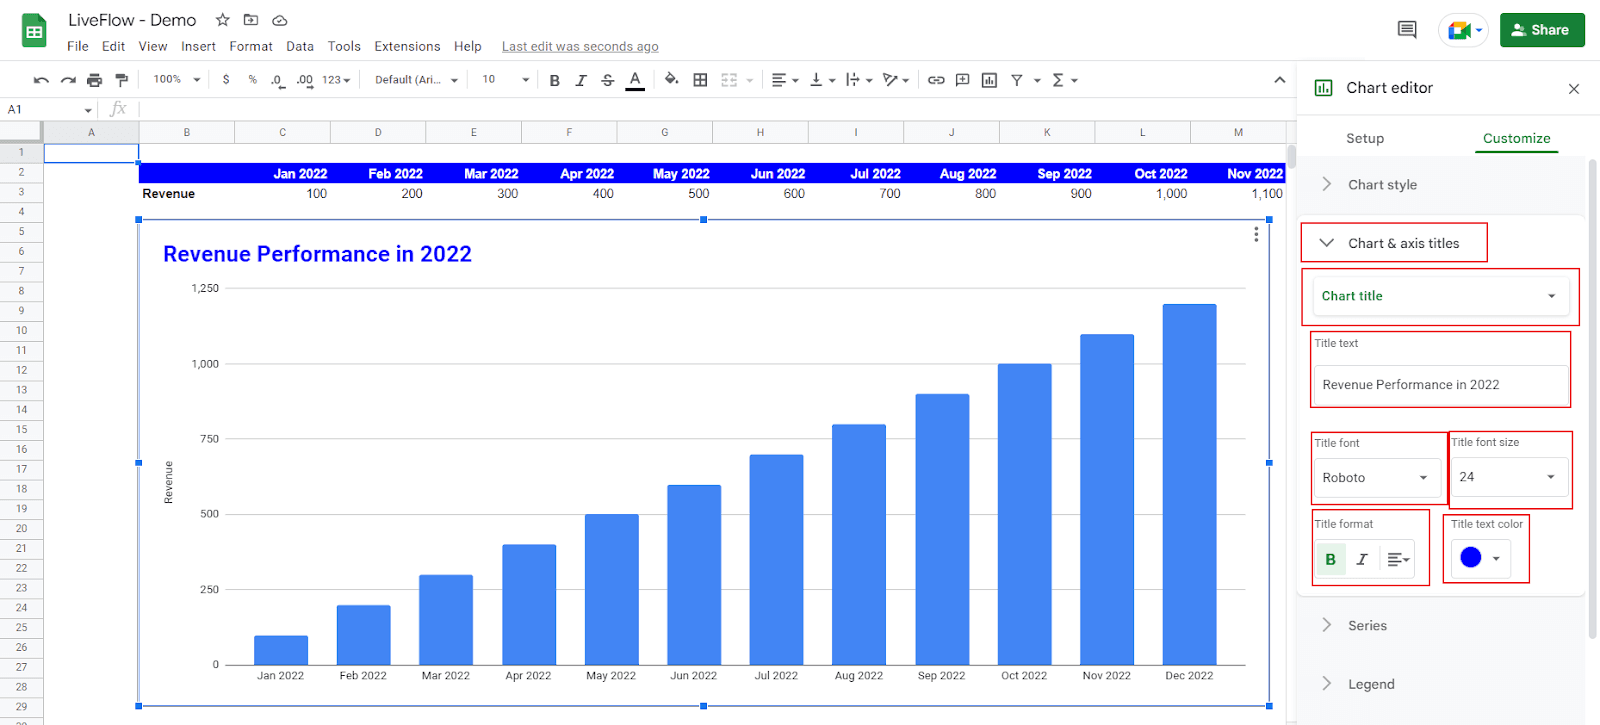Toggle bold in Title format
Viewport: 1600px width, 725px height.
click(x=1330, y=559)
